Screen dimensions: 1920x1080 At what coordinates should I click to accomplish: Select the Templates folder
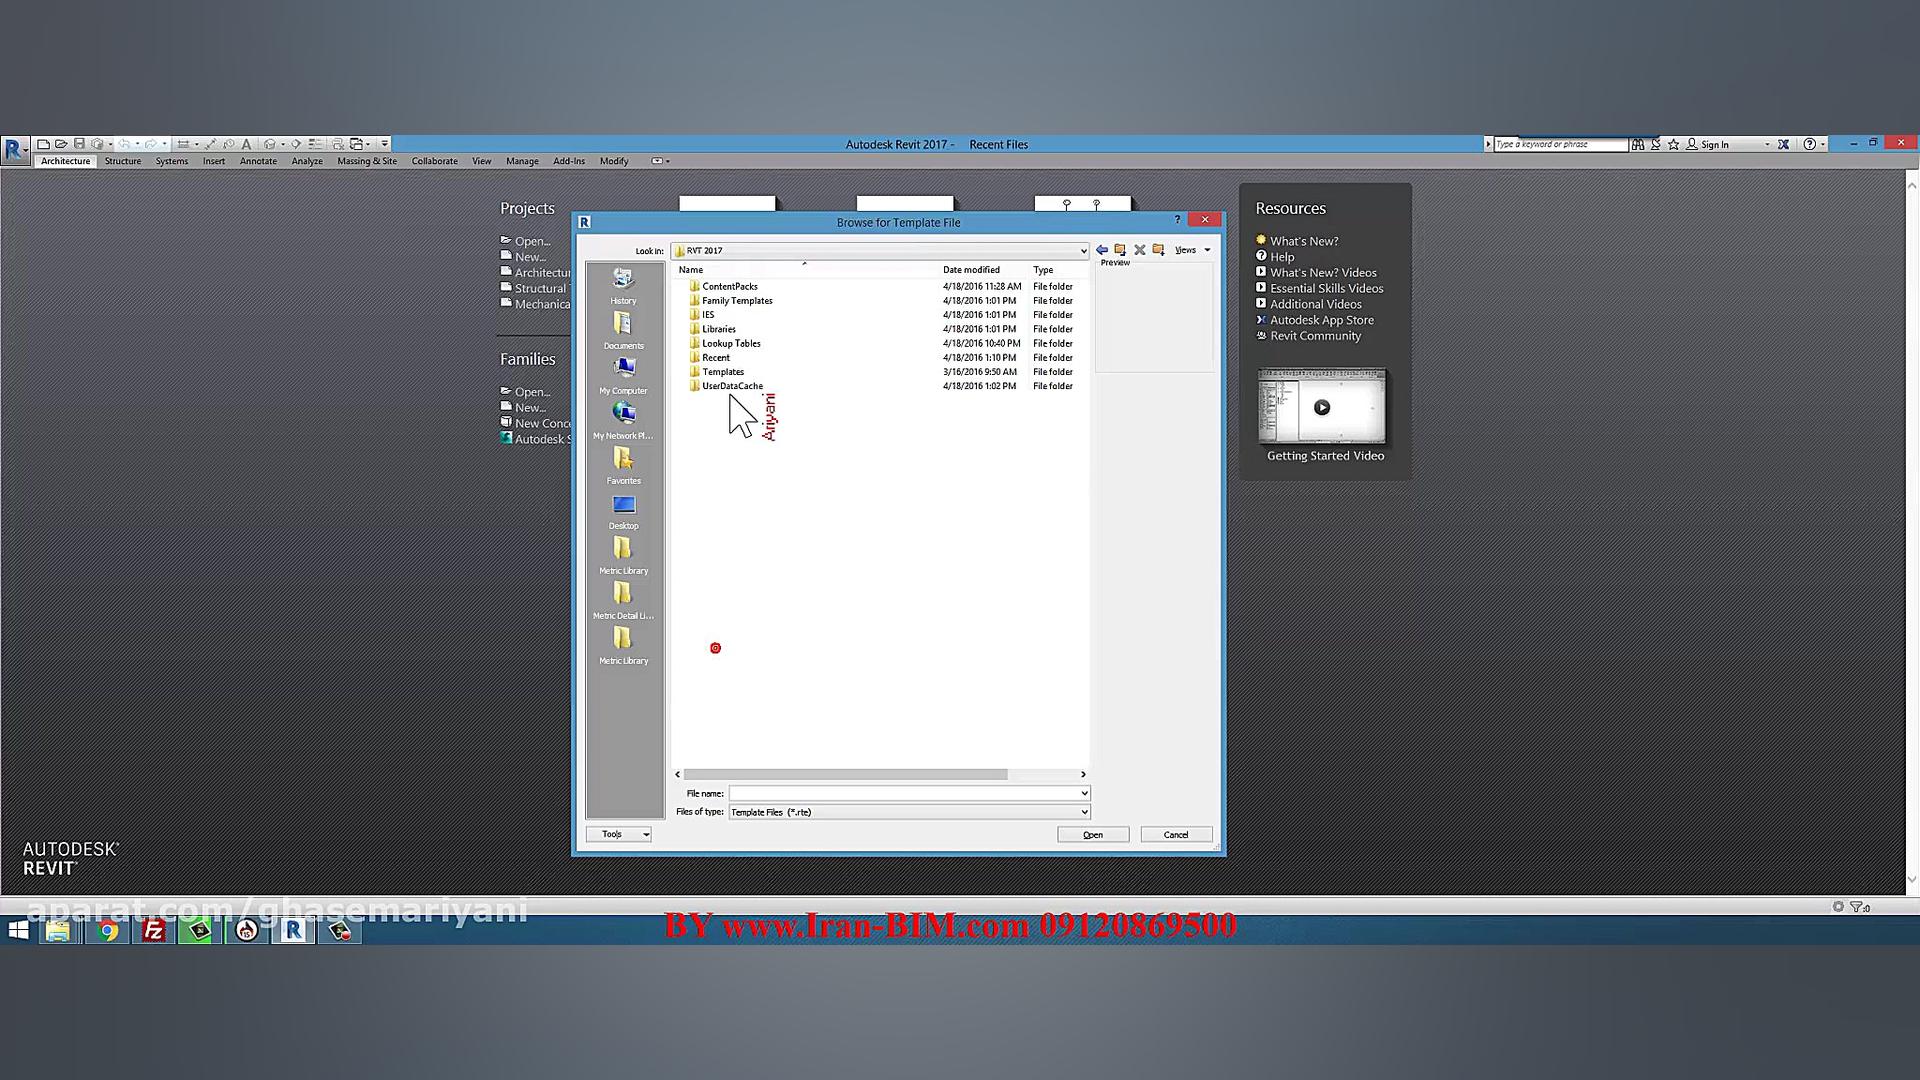722,372
